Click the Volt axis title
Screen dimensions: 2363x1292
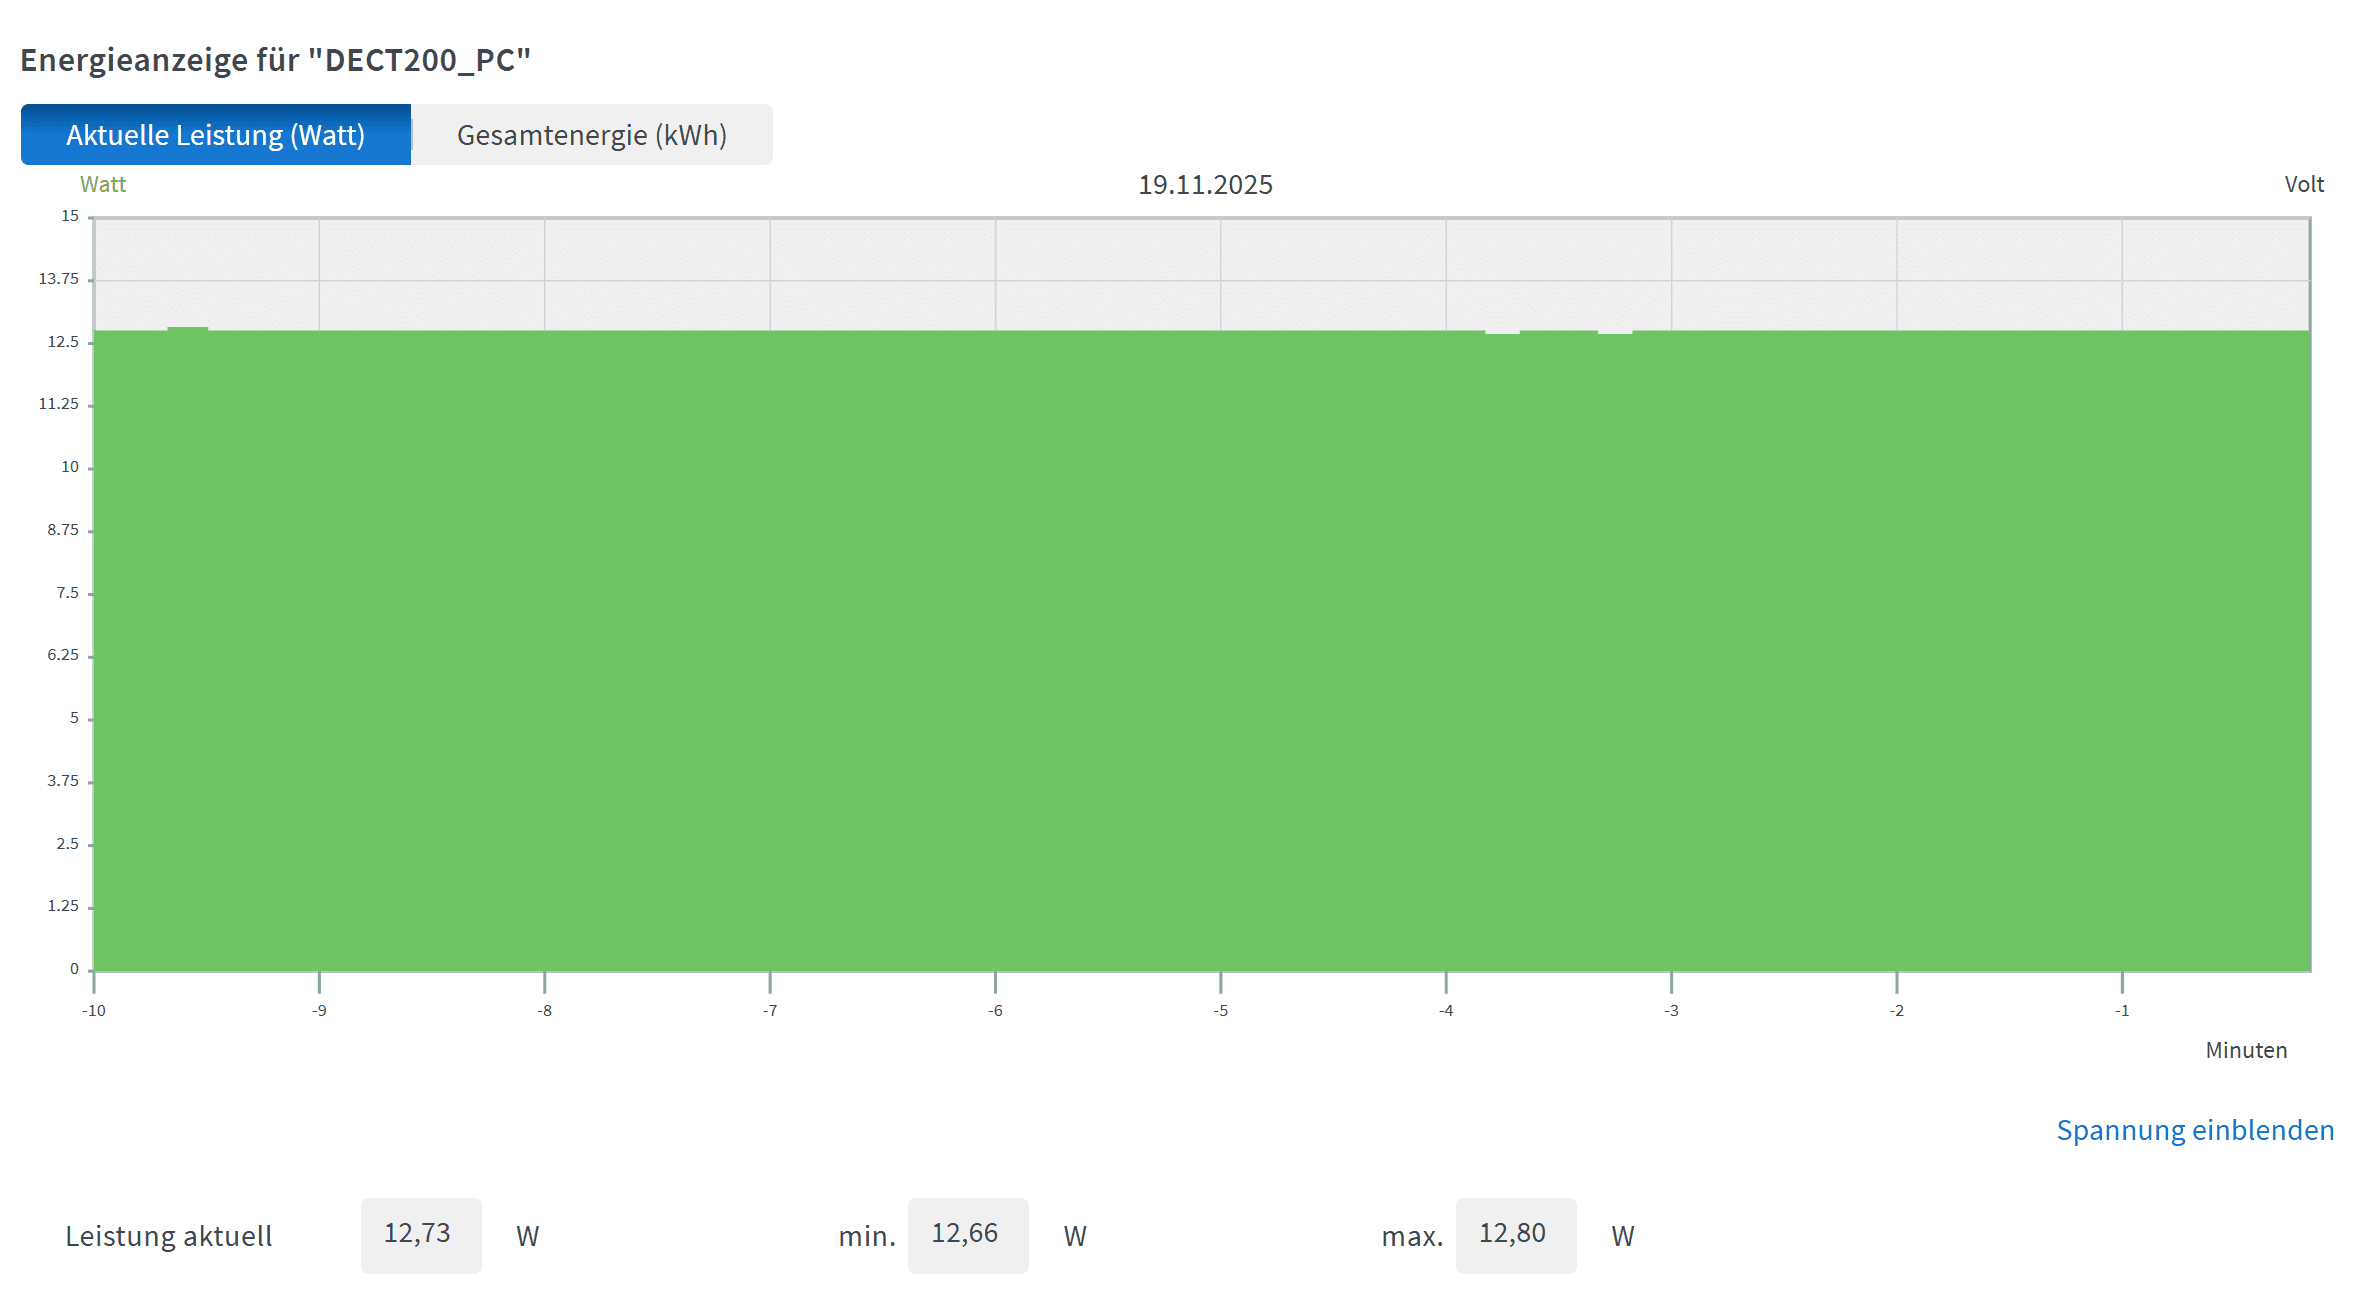[2304, 184]
